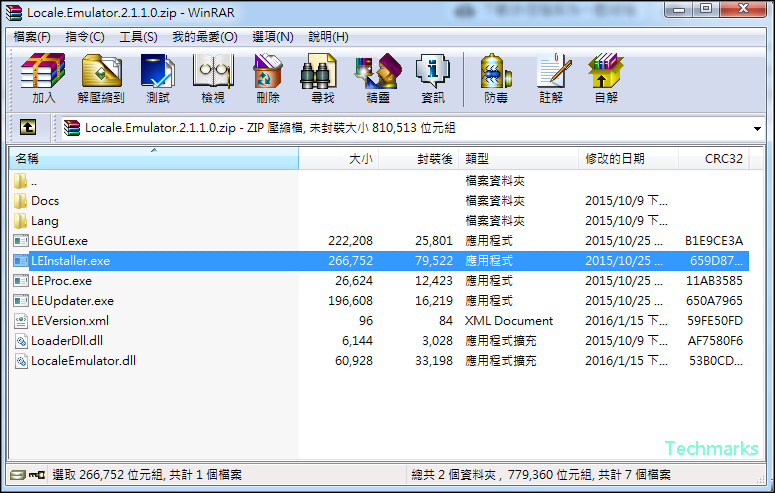Click the 刪除 (Delete) recycle bin icon

tap(267, 71)
